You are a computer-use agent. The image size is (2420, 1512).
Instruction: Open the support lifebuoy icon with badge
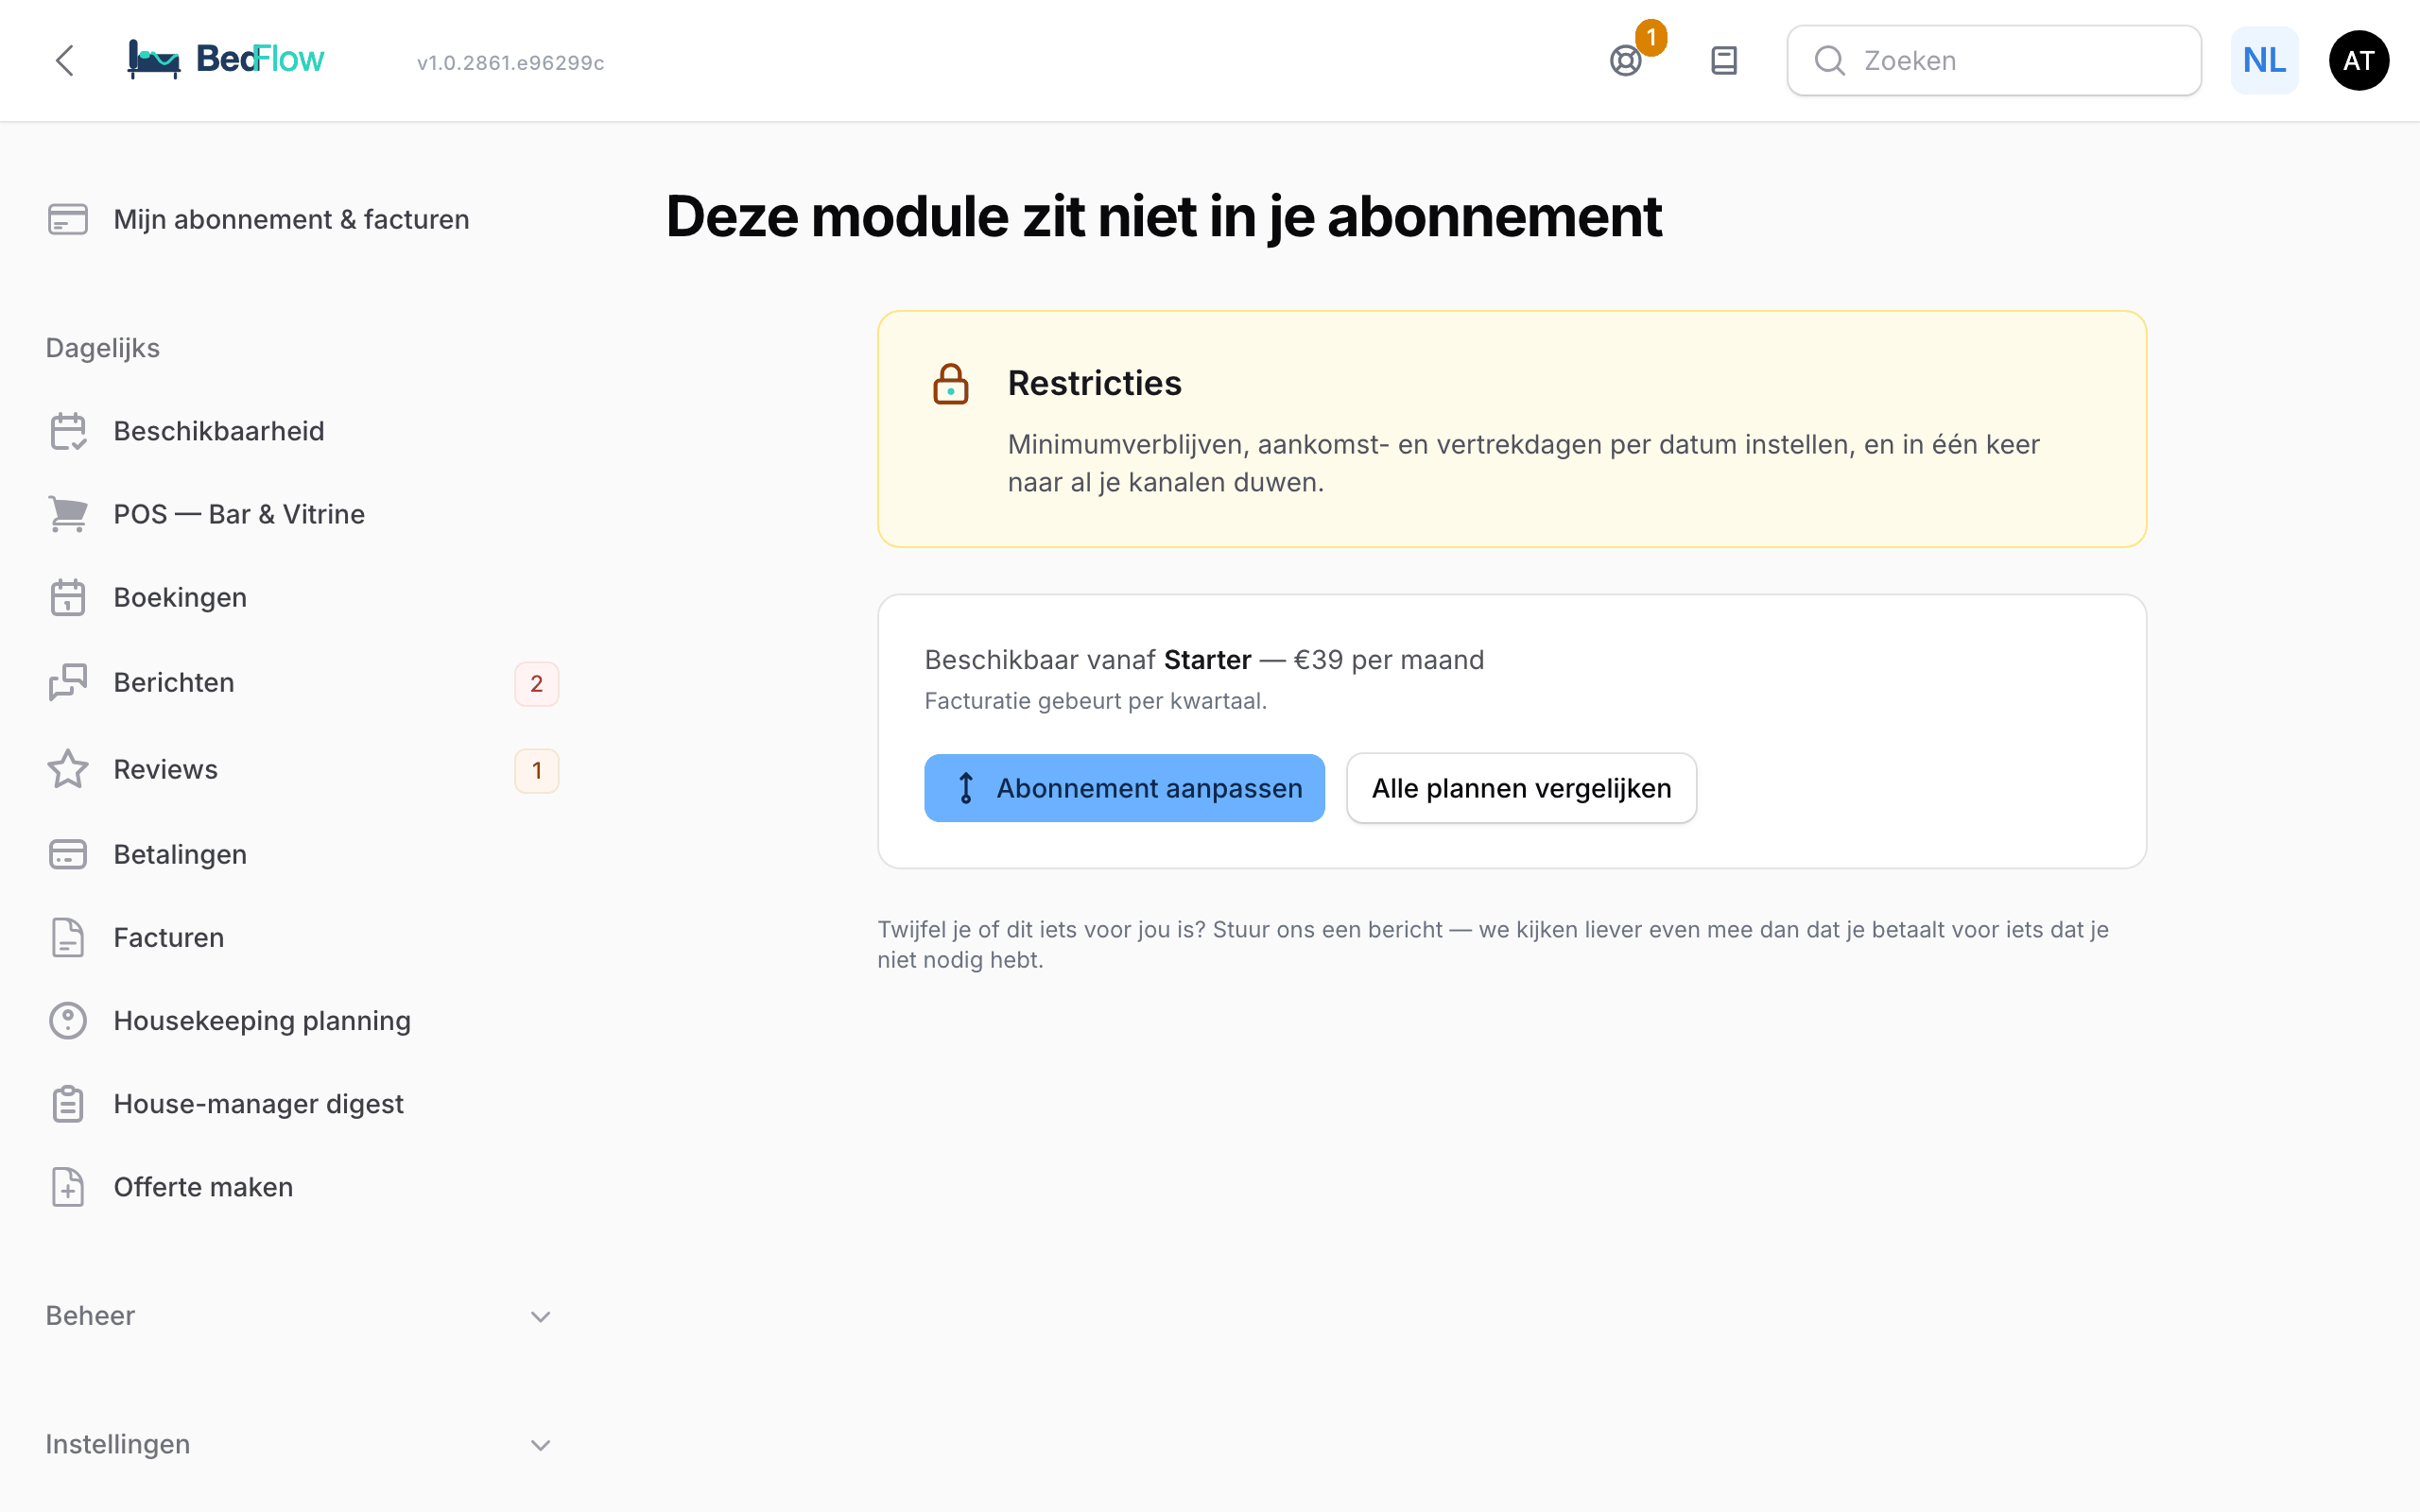[1626, 61]
